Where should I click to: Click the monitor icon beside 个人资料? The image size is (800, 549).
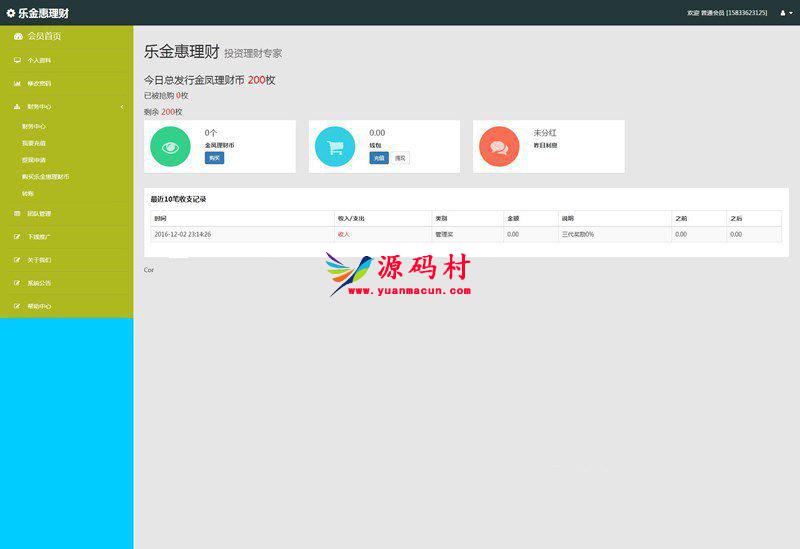[17, 61]
